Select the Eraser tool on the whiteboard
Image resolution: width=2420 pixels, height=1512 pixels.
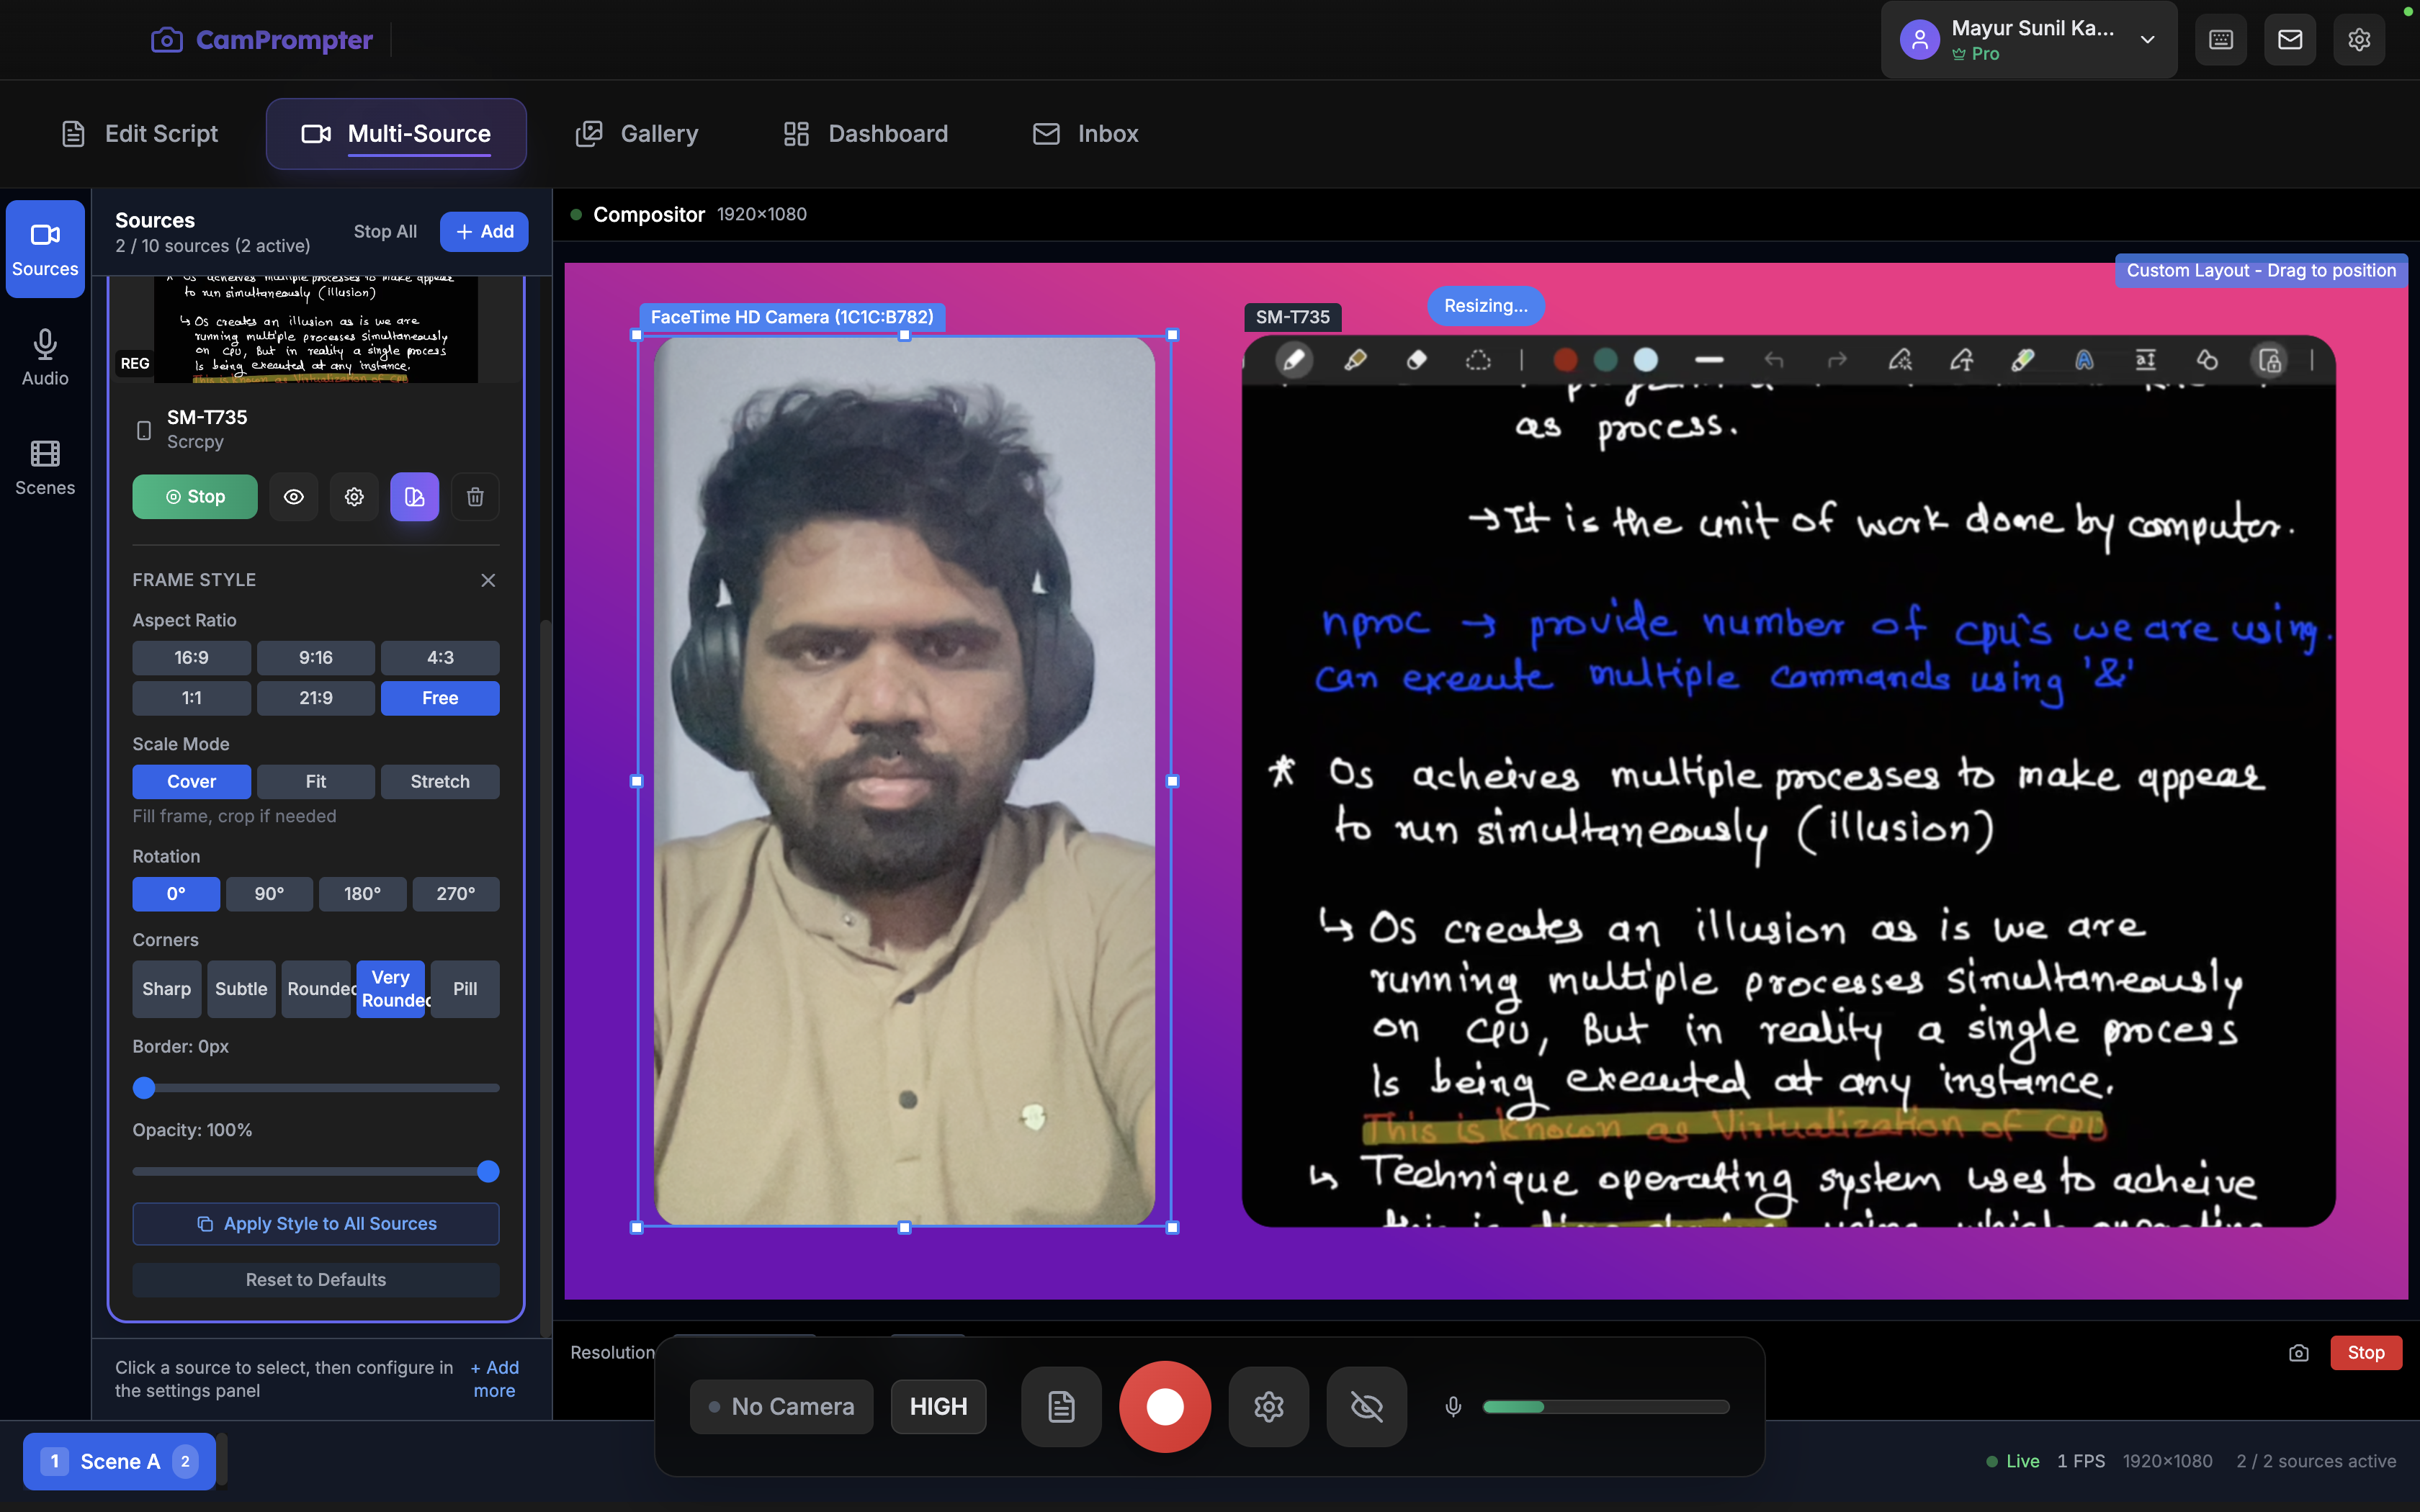pos(1417,360)
